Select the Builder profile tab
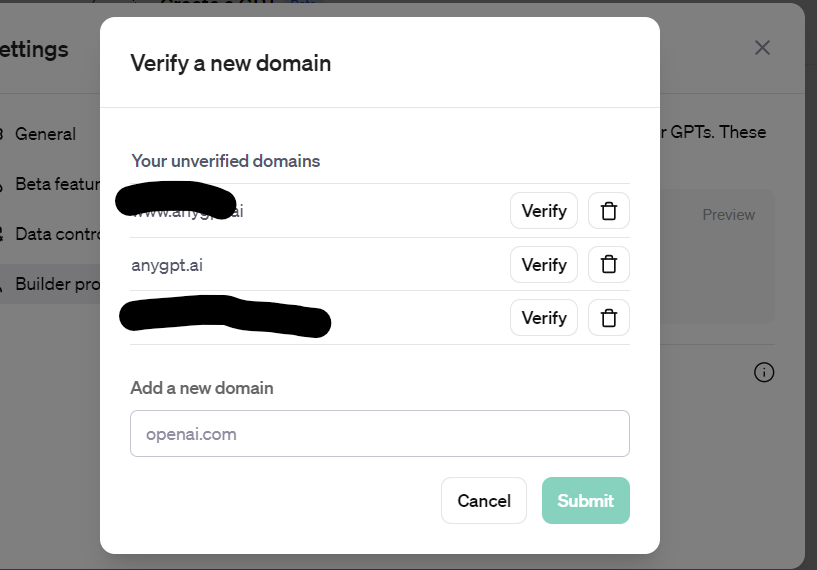The height and width of the screenshot is (570, 817). 57,284
